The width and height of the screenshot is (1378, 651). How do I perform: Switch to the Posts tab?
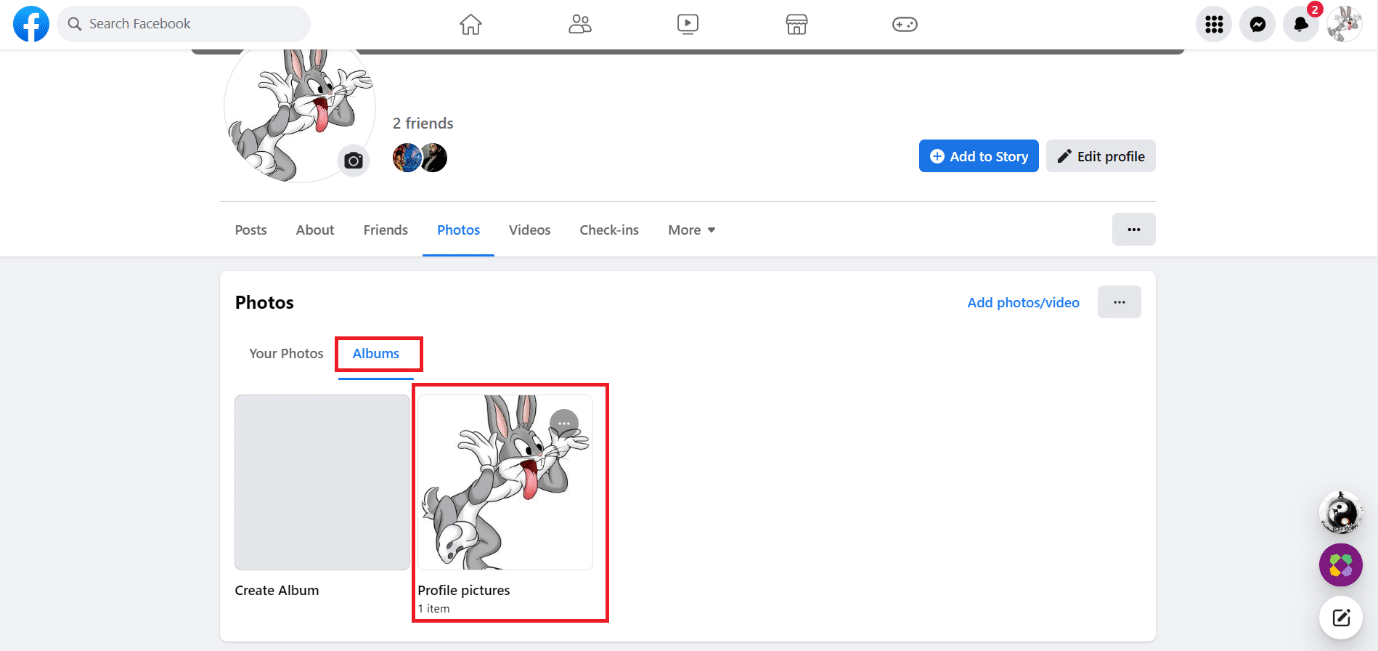(251, 230)
